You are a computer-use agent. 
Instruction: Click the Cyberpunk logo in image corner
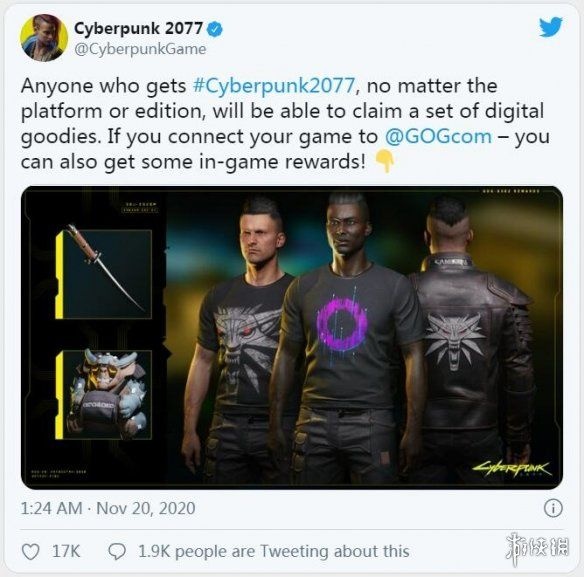click(512, 469)
